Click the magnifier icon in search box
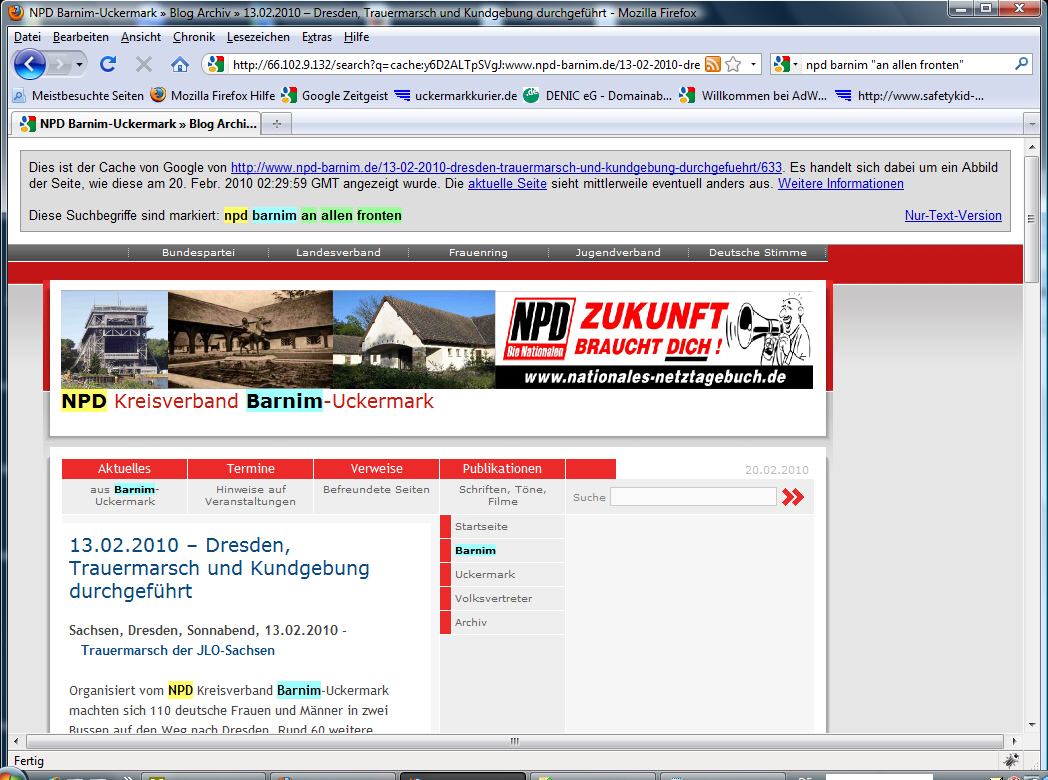 tap(1021, 64)
